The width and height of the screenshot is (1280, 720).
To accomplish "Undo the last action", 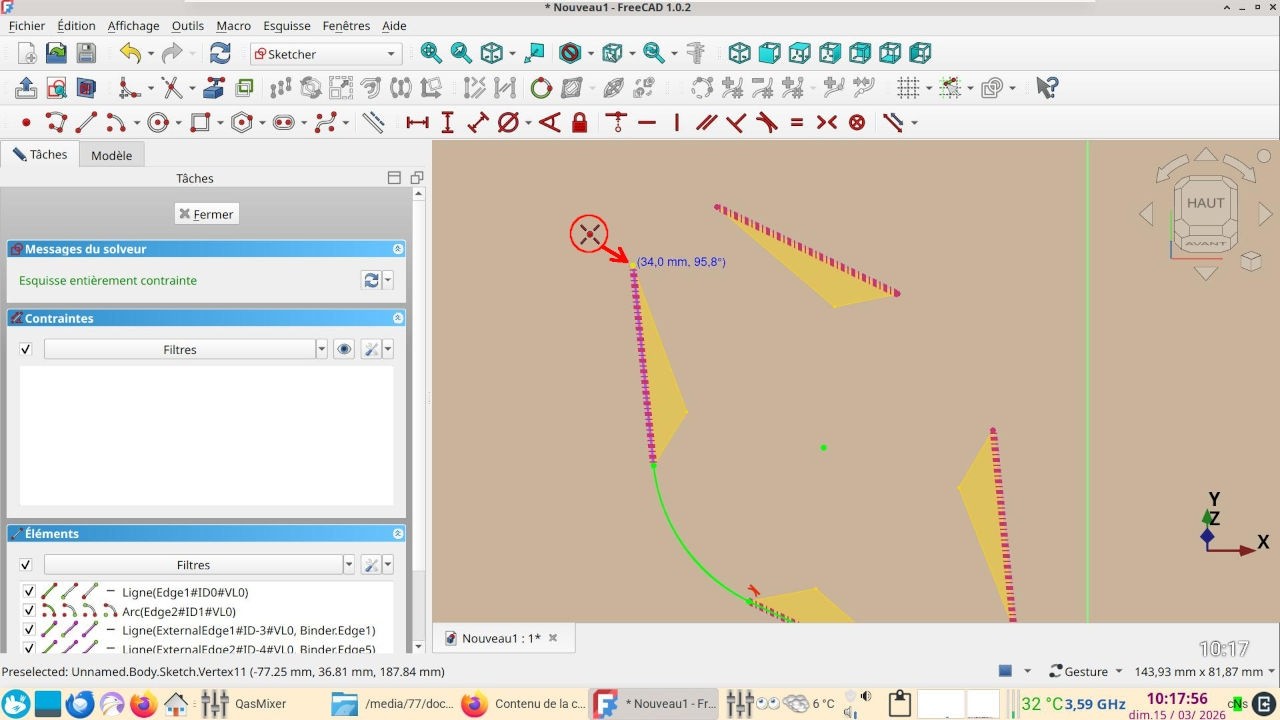I will pos(130,53).
